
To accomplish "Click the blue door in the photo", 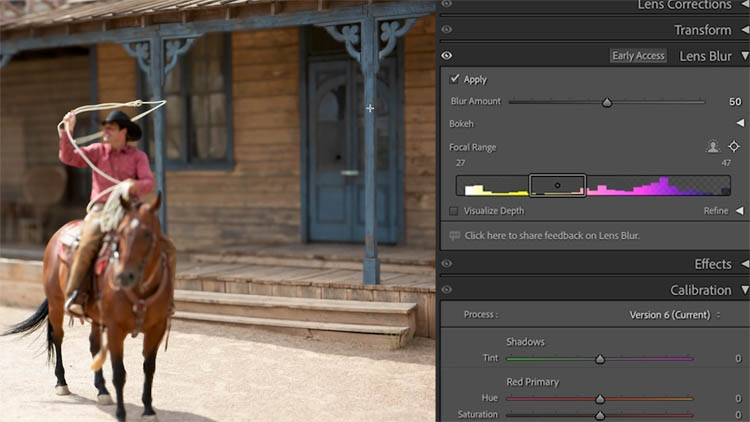I will [x=352, y=150].
